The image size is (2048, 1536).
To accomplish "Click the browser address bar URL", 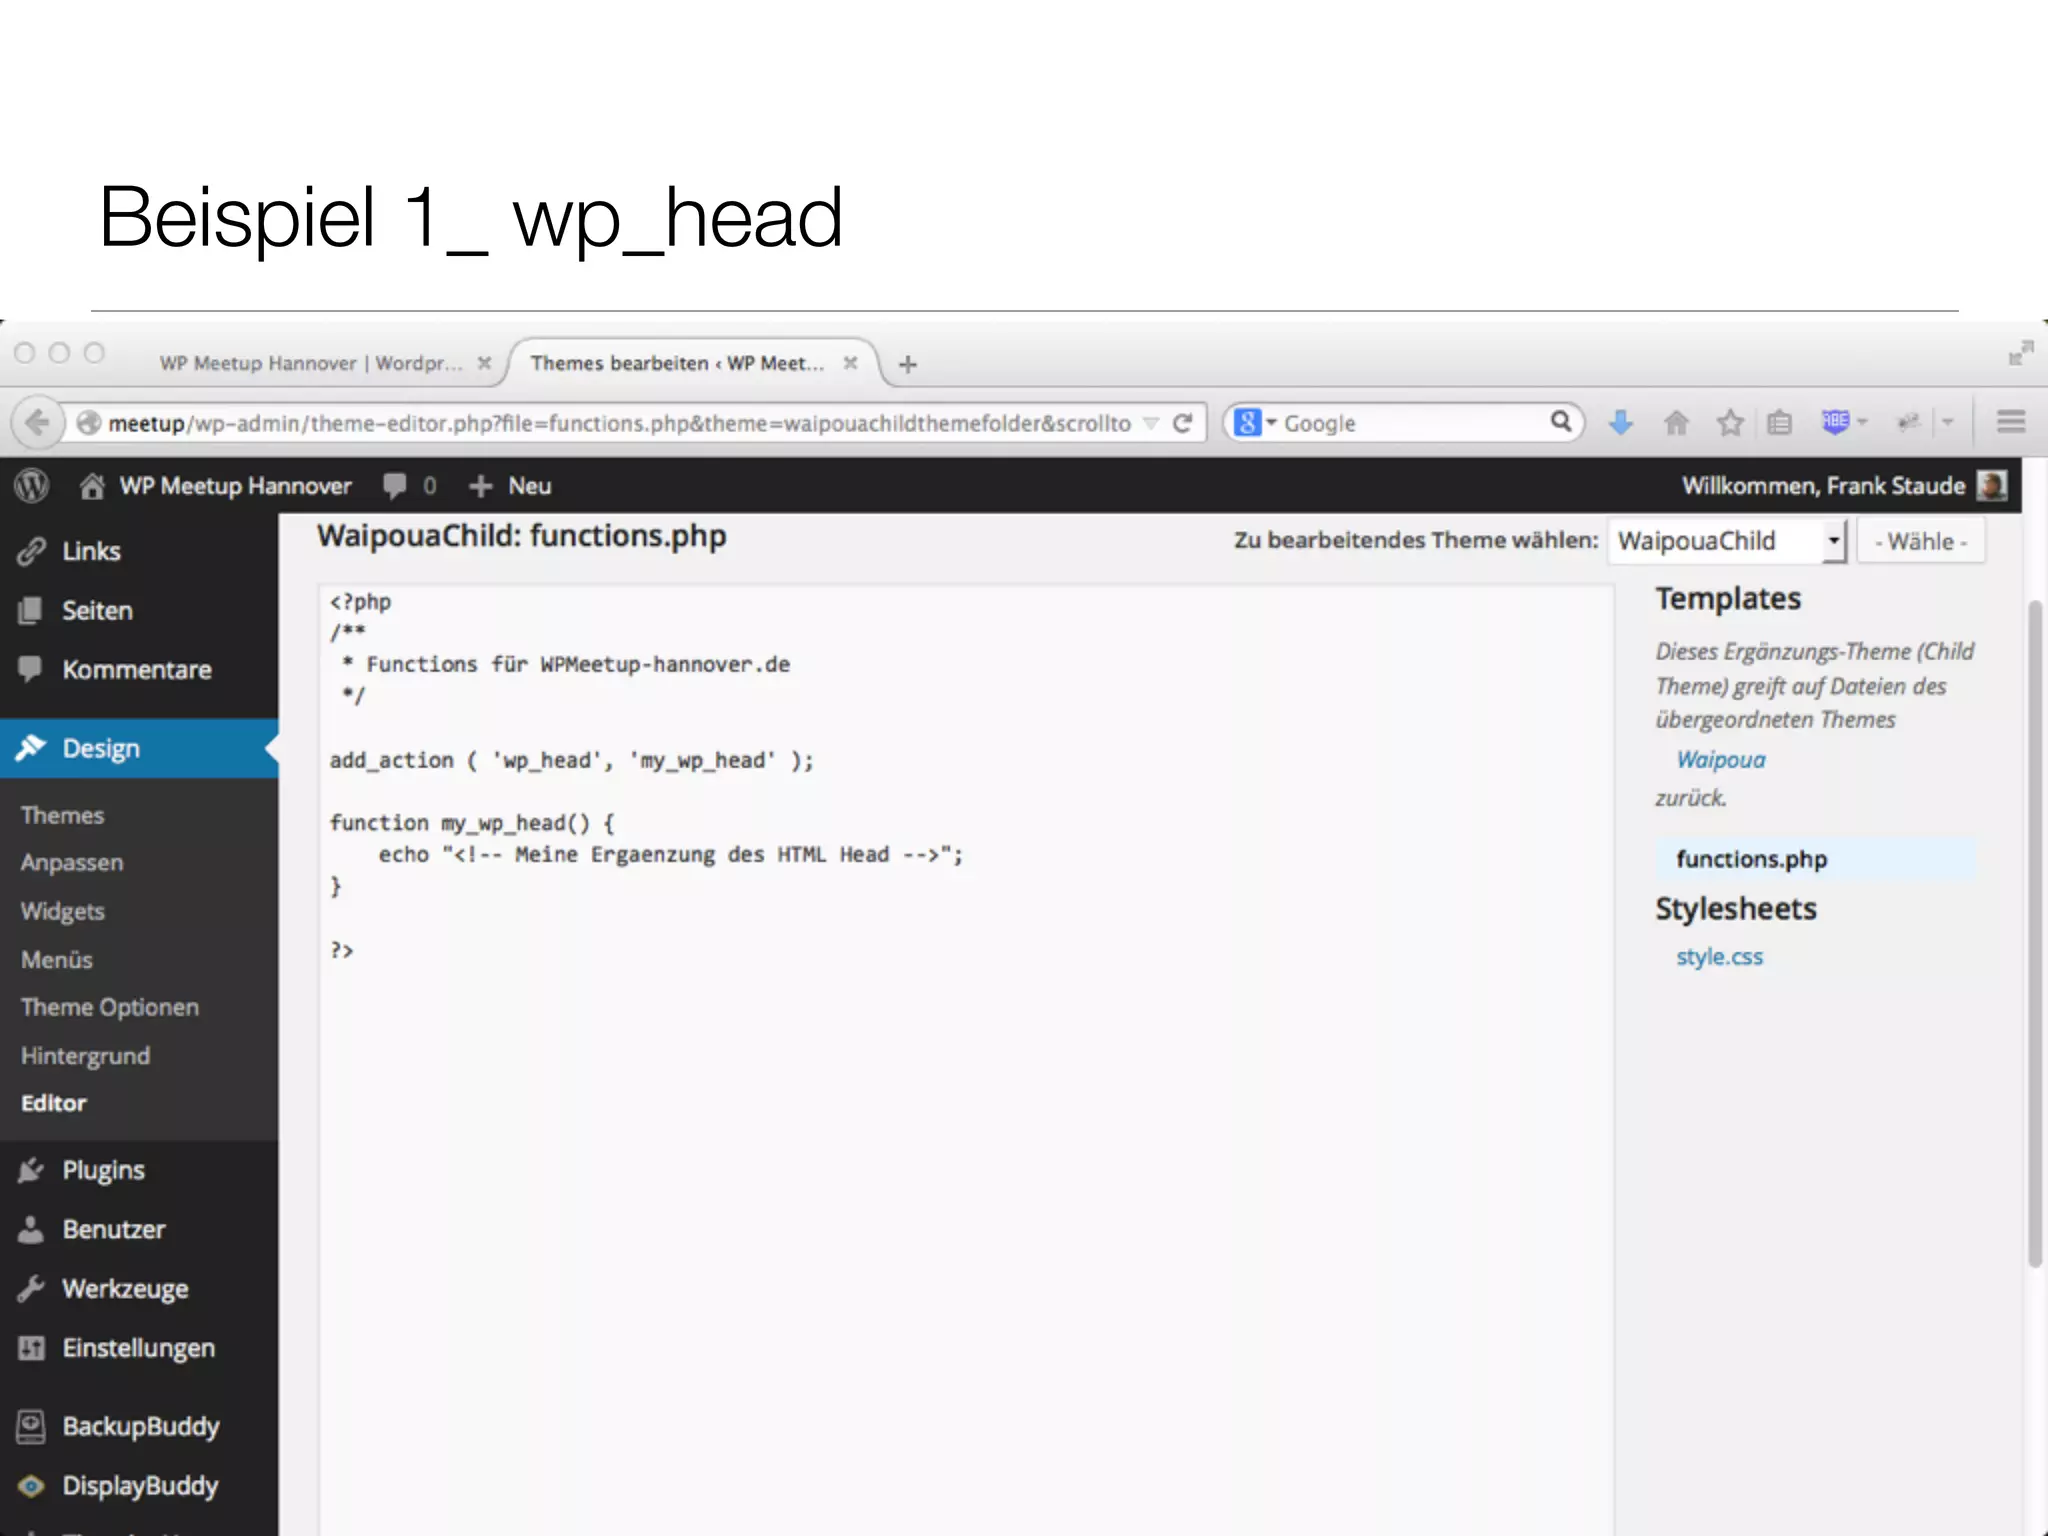I will (620, 423).
